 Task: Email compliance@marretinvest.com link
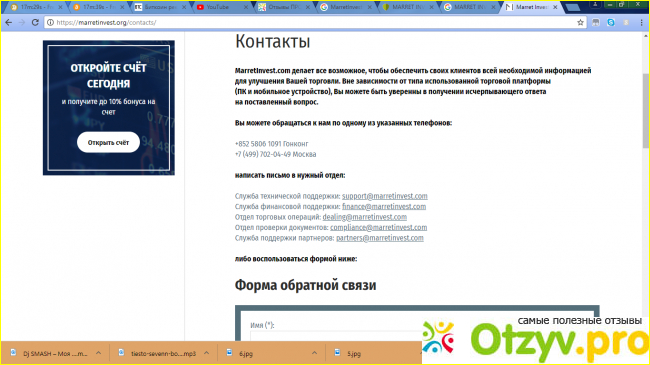point(378,227)
